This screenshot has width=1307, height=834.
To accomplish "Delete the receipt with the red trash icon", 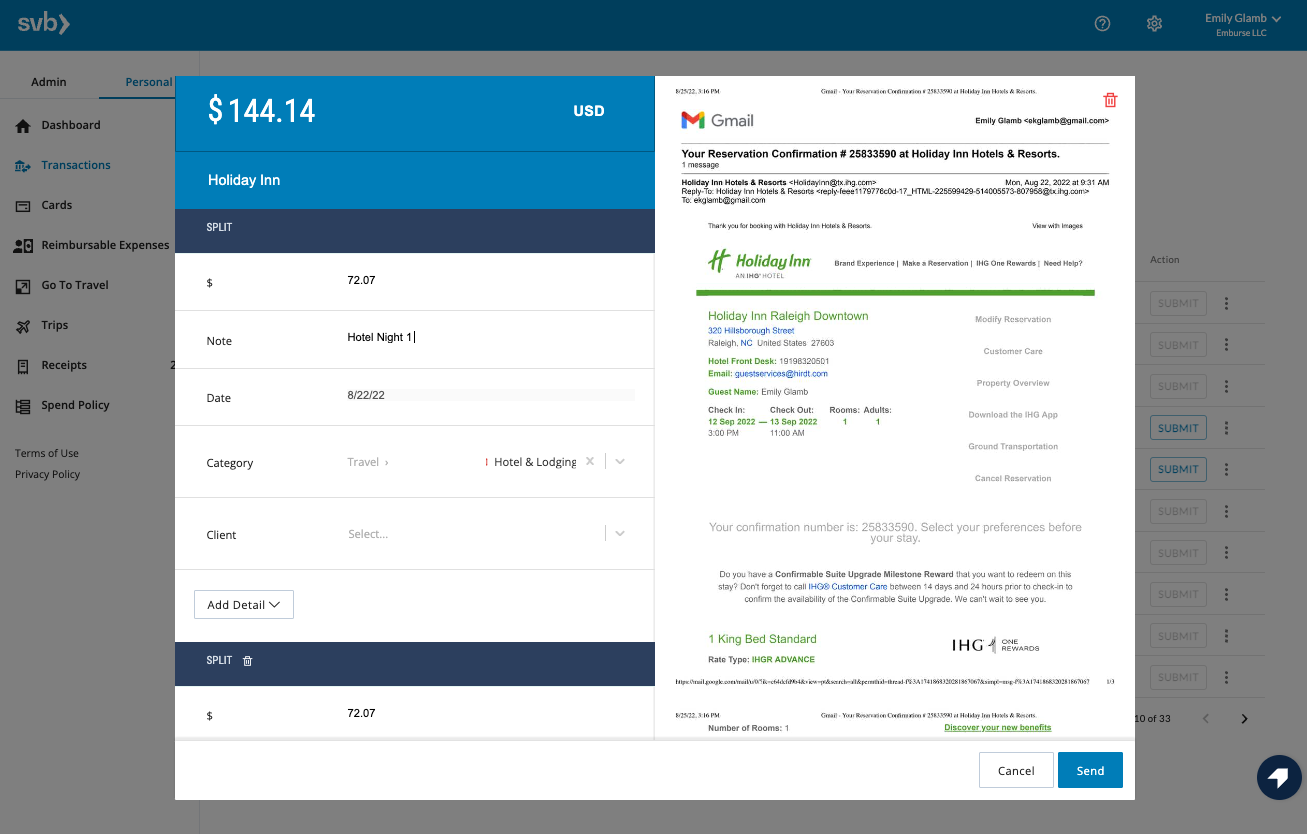I will [1110, 100].
